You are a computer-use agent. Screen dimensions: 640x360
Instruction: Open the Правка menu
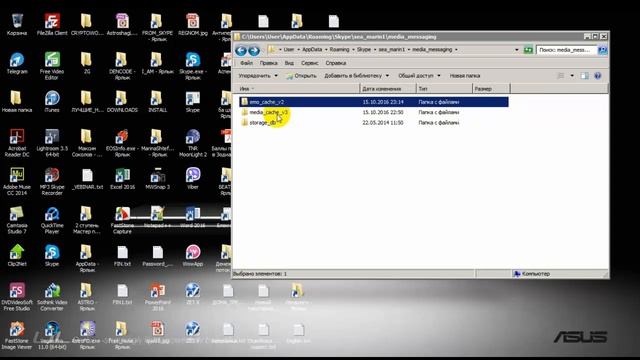[x=268, y=63]
